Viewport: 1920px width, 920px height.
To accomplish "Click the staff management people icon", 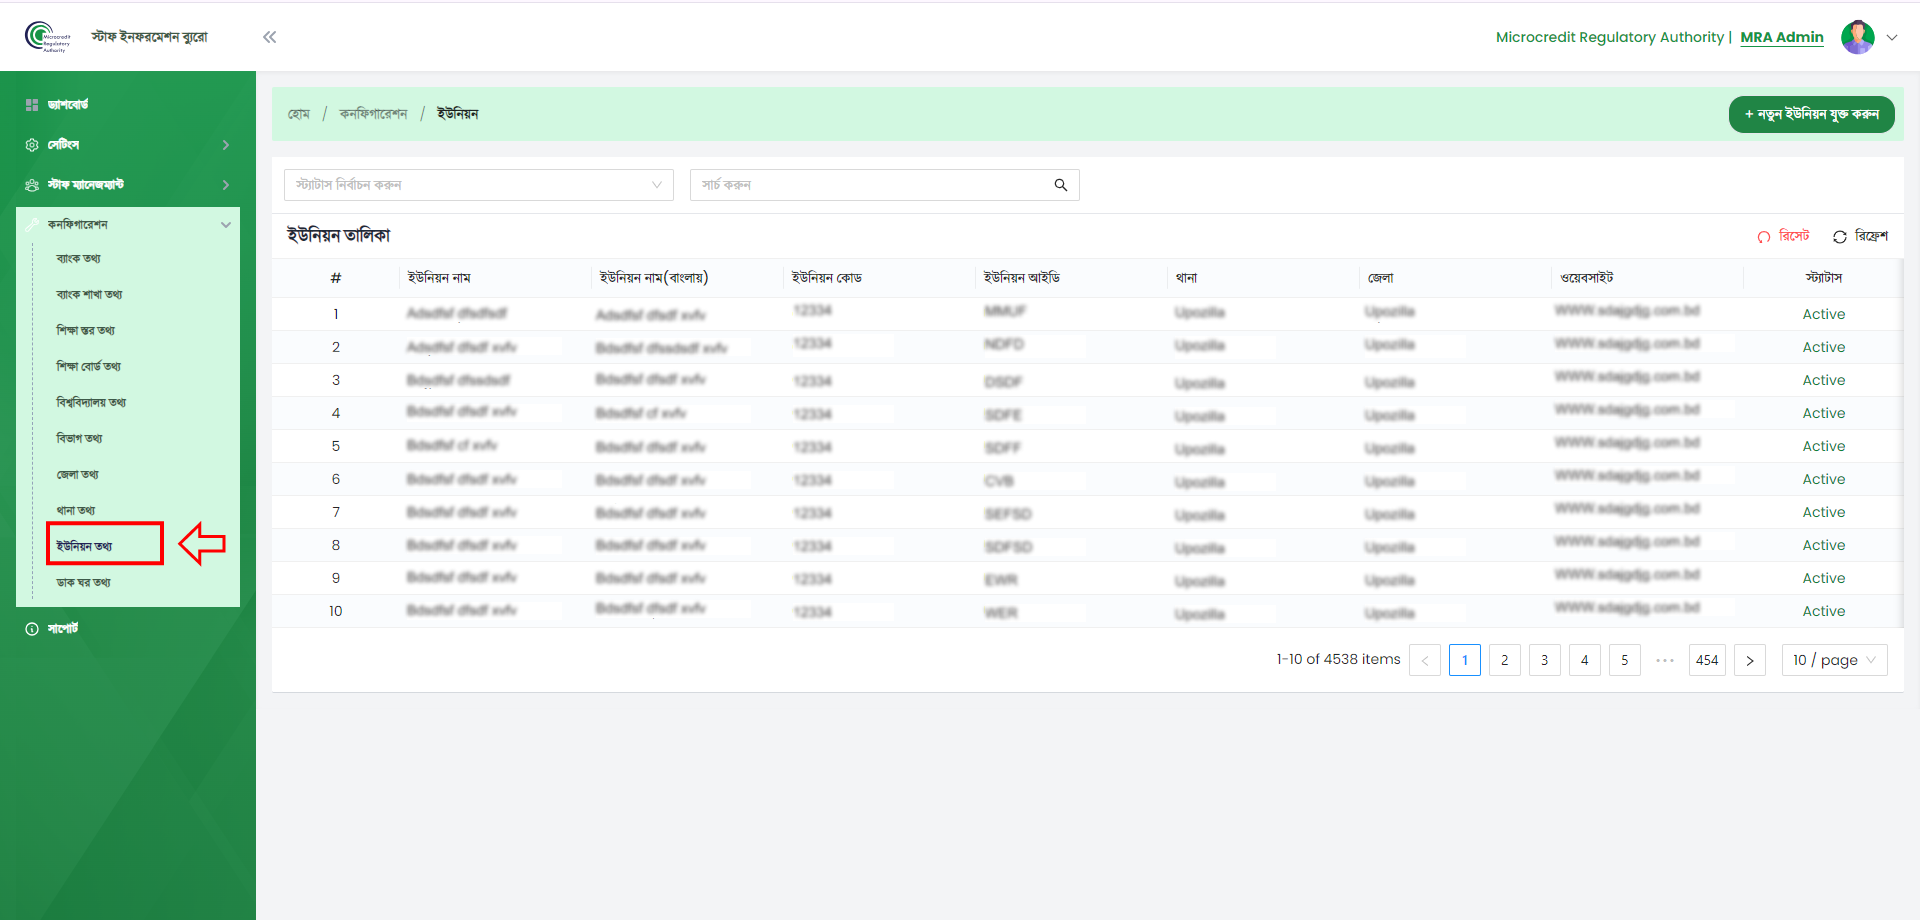I will [x=32, y=185].
